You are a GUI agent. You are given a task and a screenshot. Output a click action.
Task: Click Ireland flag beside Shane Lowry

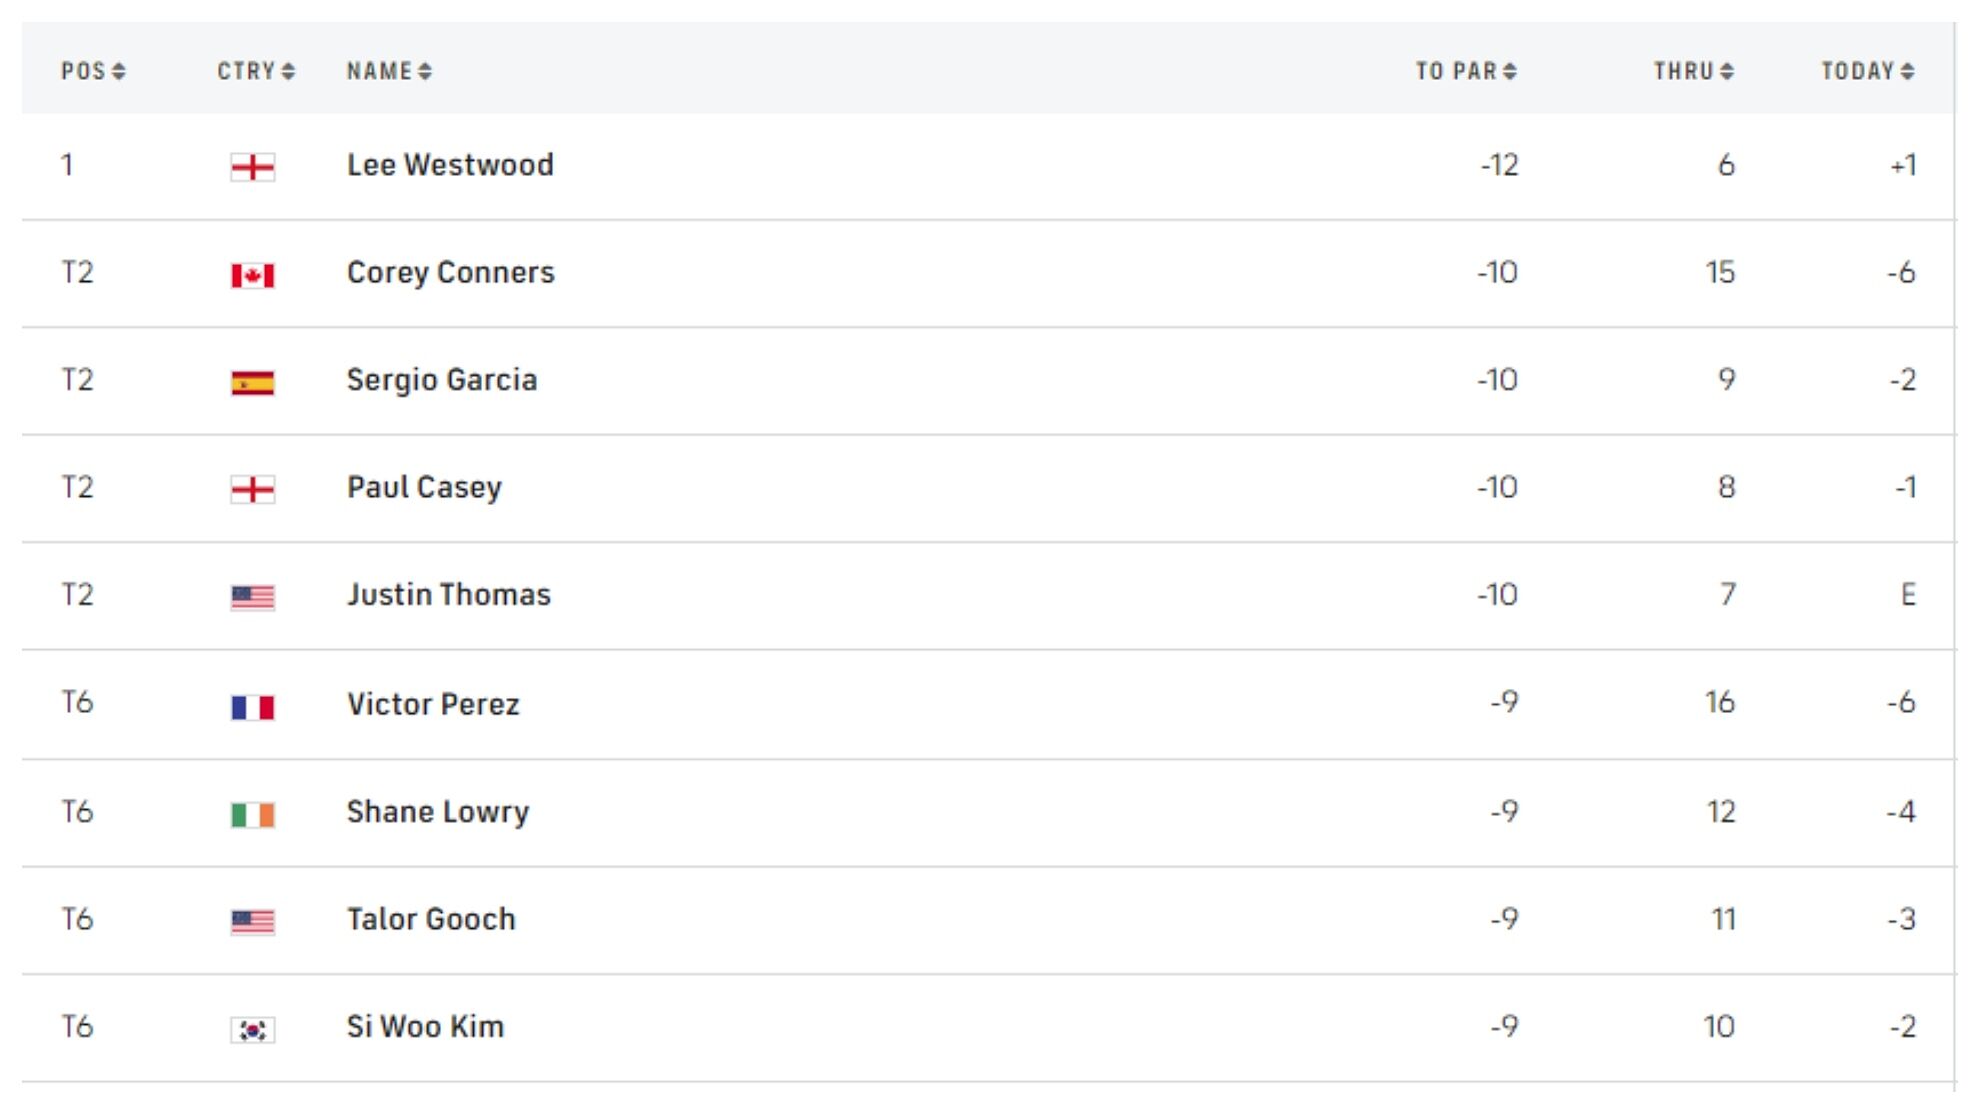tap(252, 815)
